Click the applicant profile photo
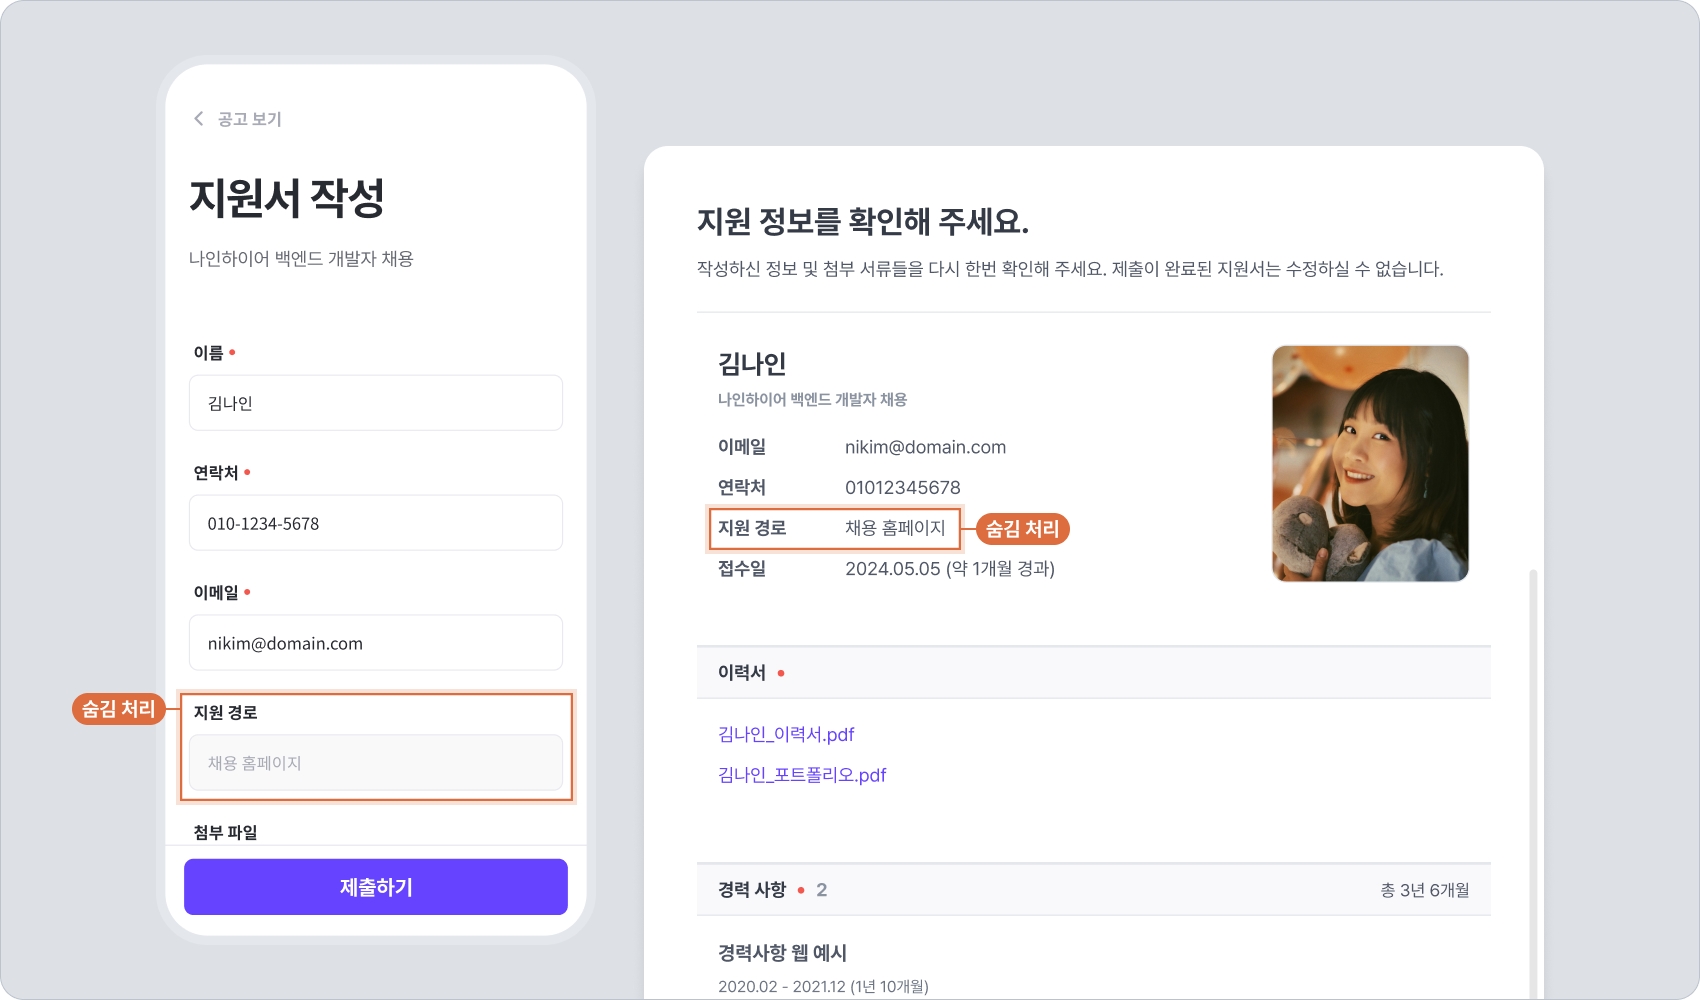Viewport: 1700px width, 1000px height. coord(1370,463)
